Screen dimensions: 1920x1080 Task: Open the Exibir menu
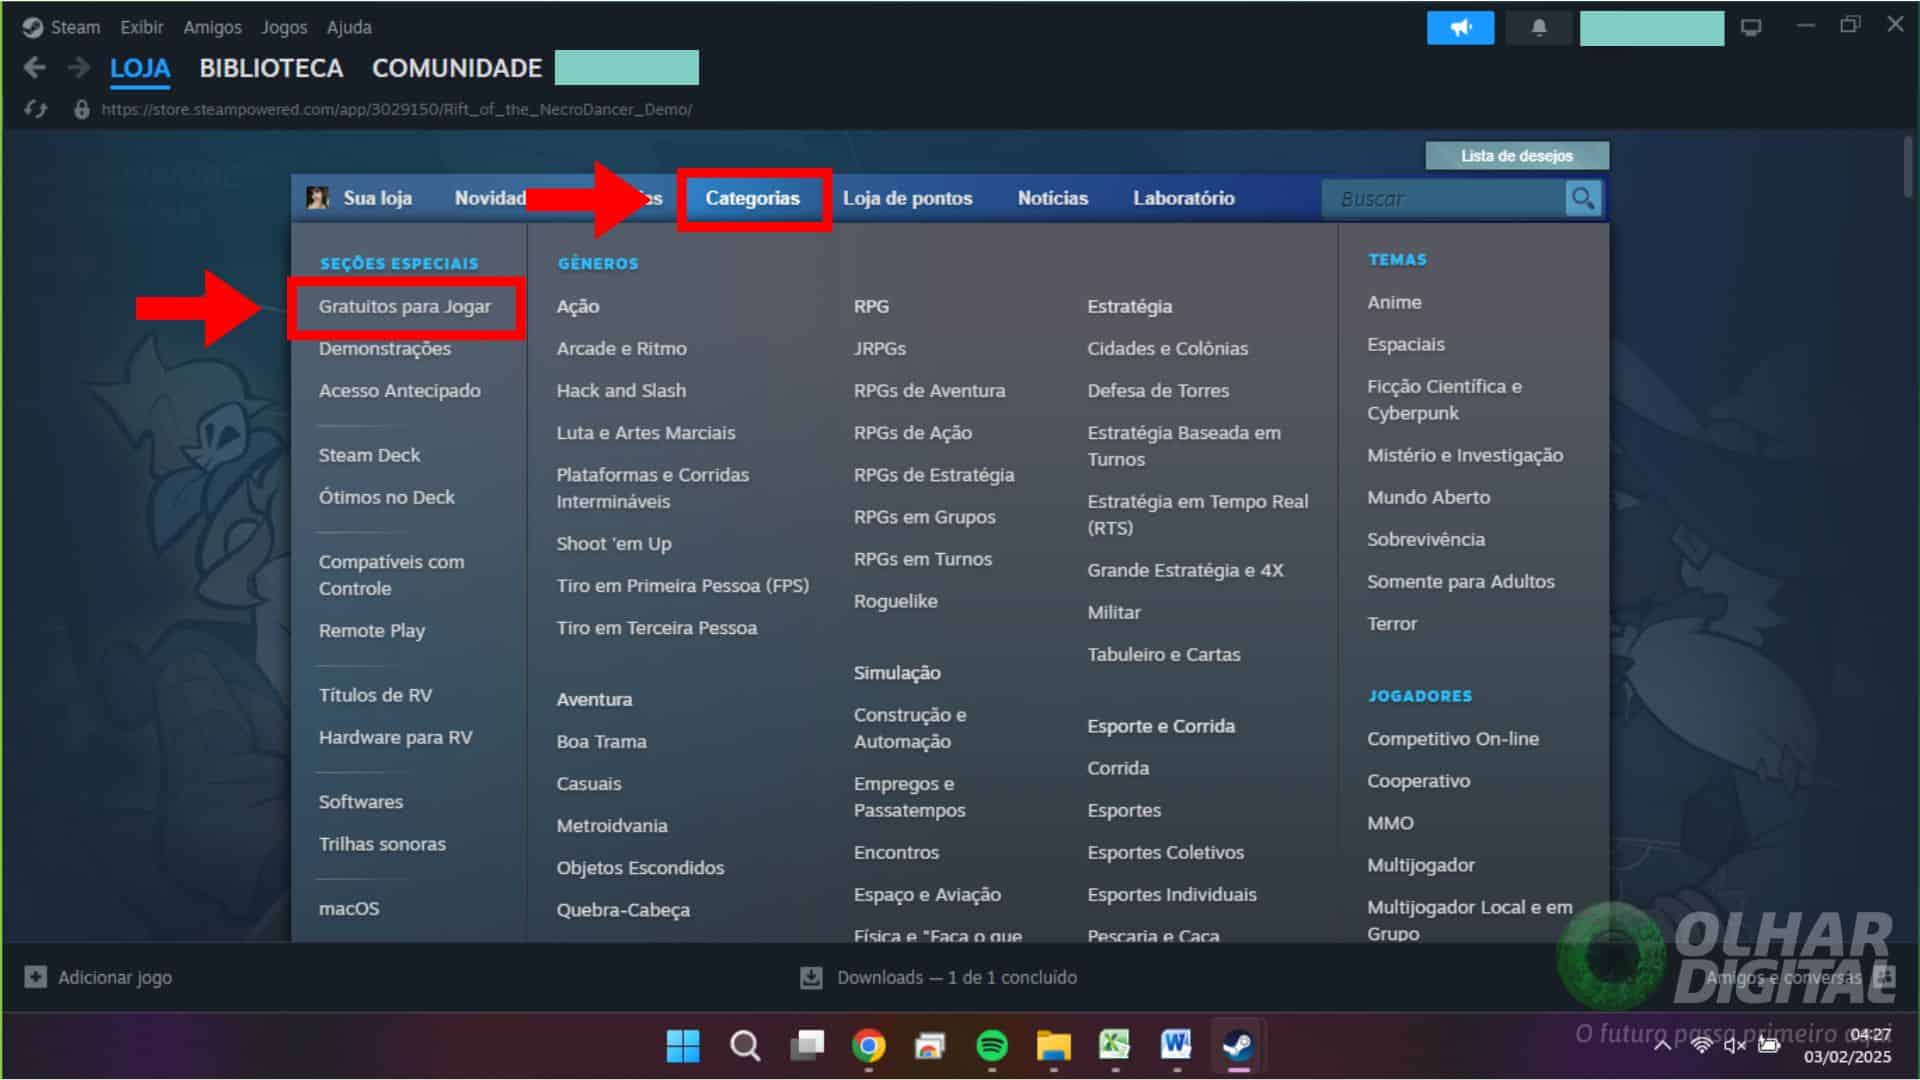(142, 27)
